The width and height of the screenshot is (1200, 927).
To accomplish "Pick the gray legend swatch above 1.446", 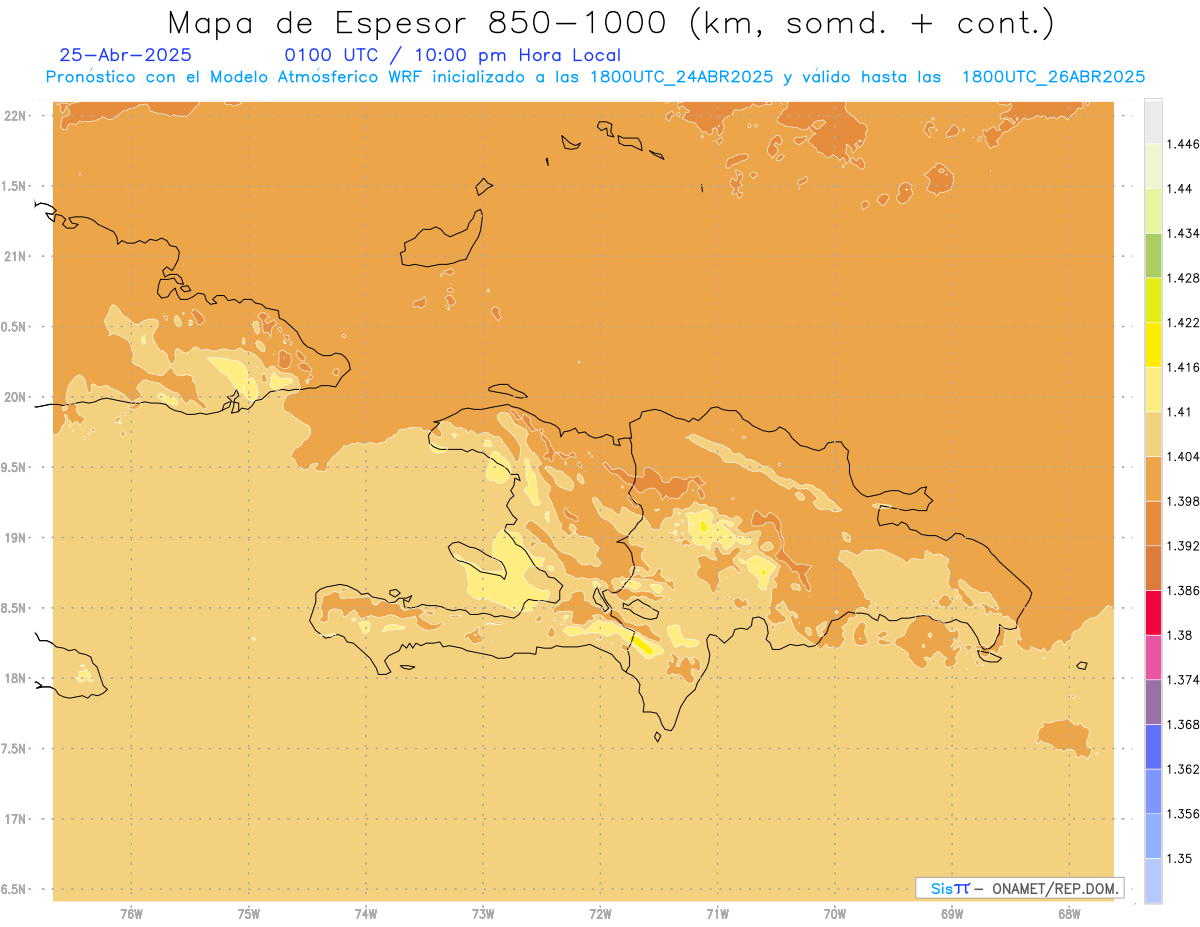I will point(1153,121).
